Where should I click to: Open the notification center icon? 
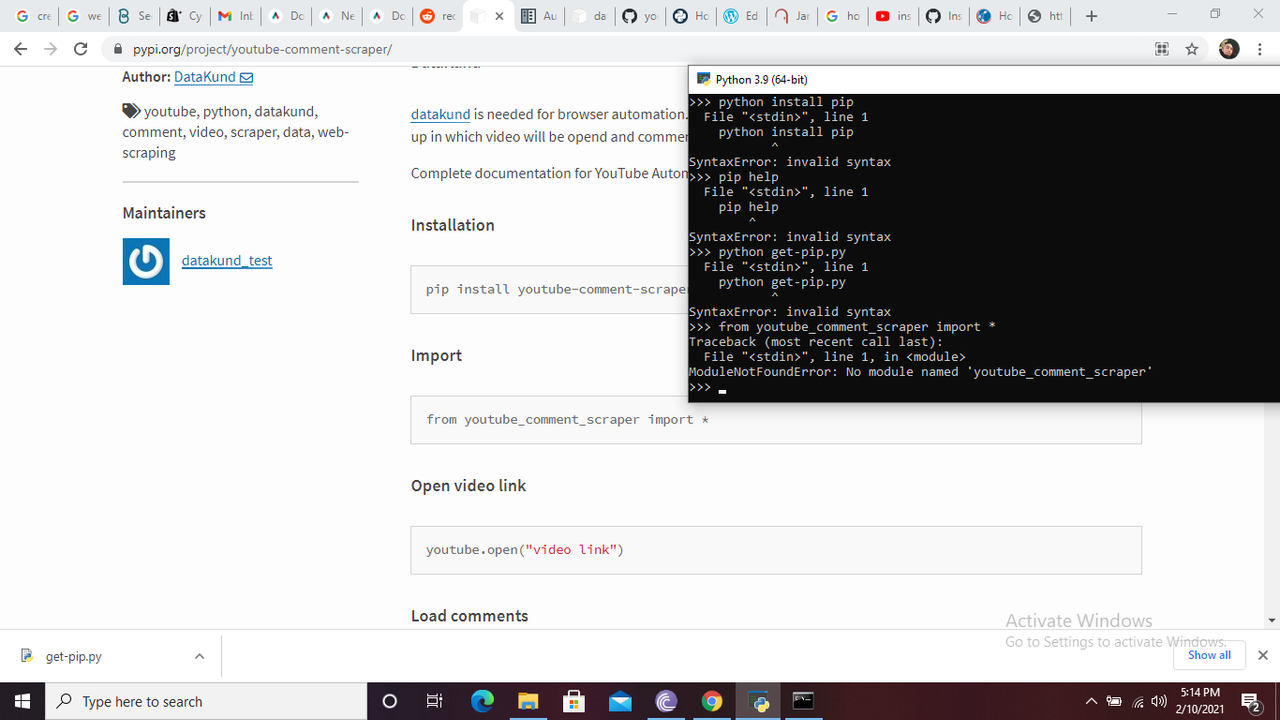pos(1250,701)
